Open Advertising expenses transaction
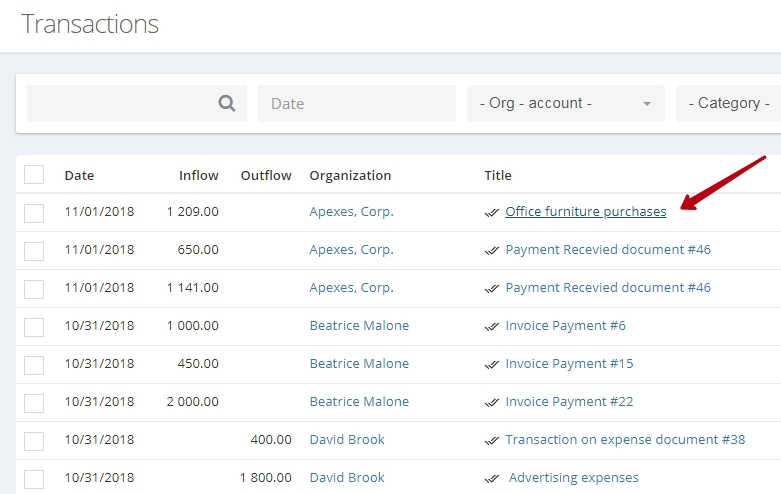781x494 pixels. coord(573,478)
